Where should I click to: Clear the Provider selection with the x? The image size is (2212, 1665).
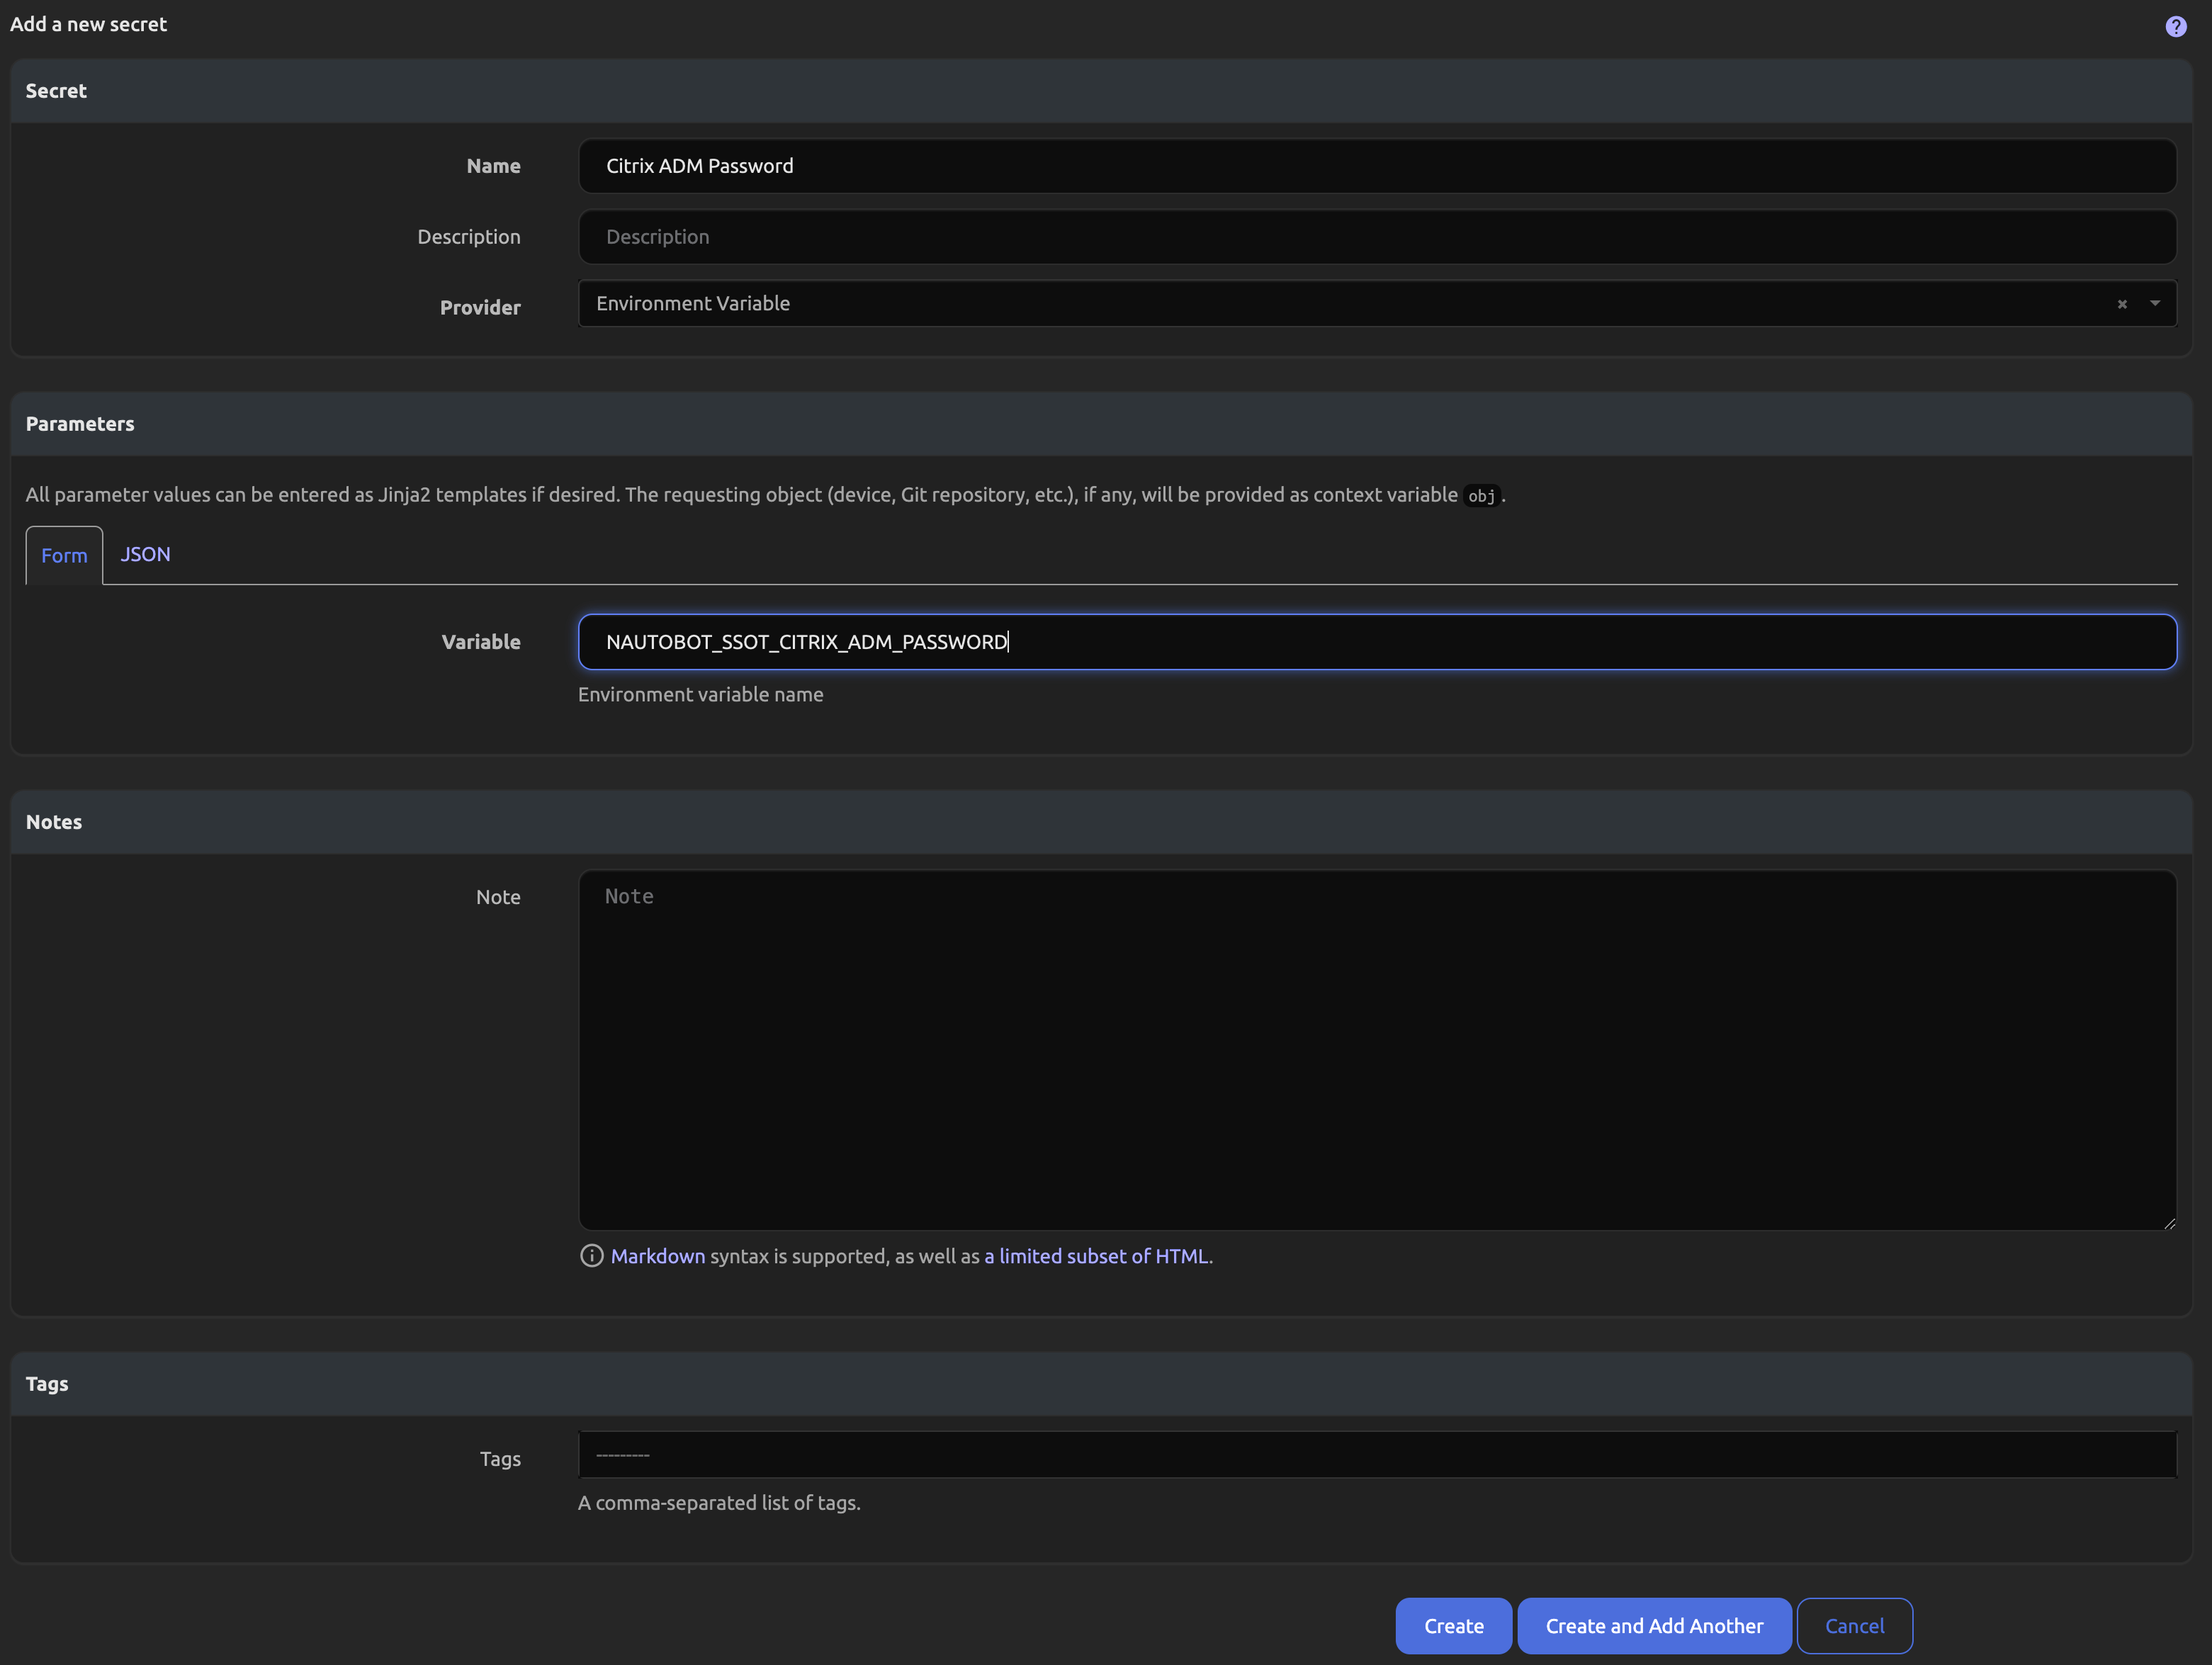(2121, 304)
